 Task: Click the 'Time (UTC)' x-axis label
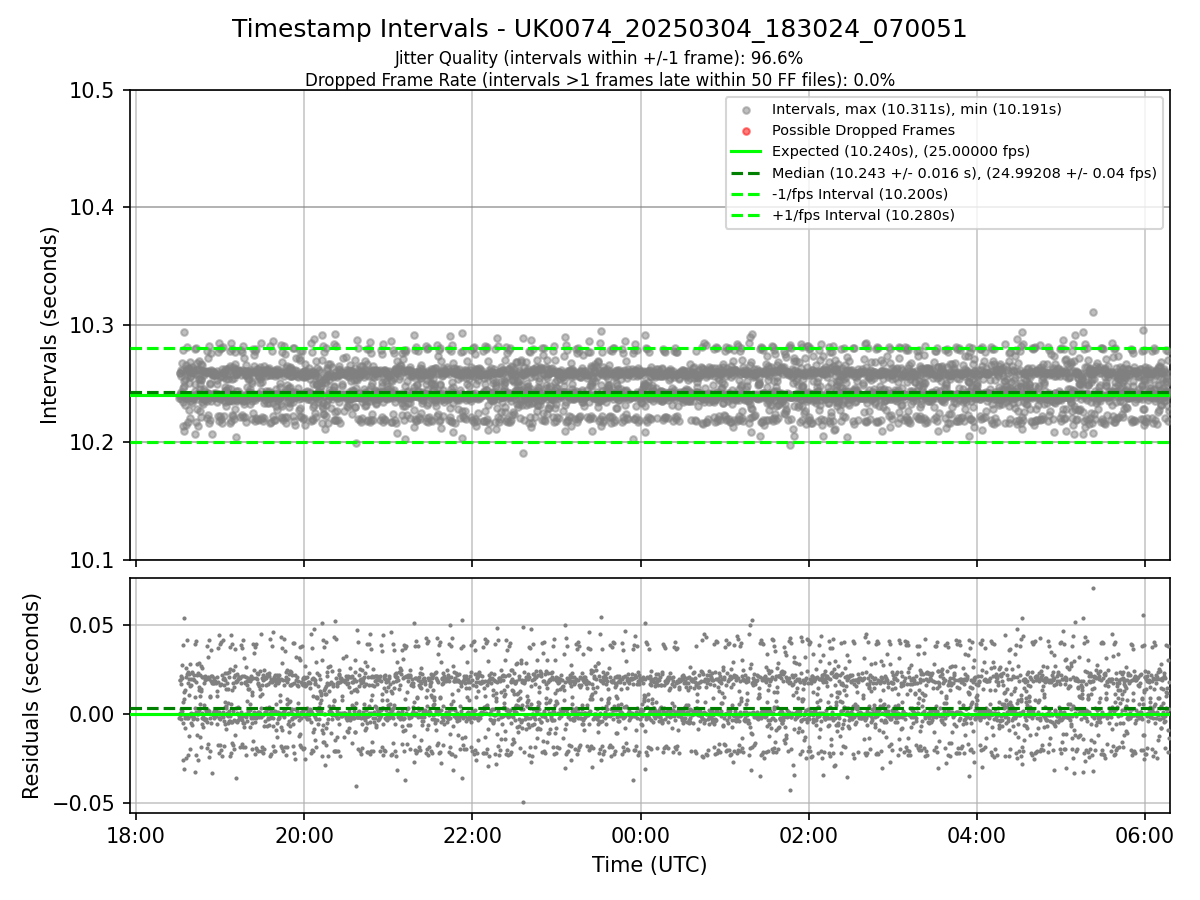(x=649, y=865)
